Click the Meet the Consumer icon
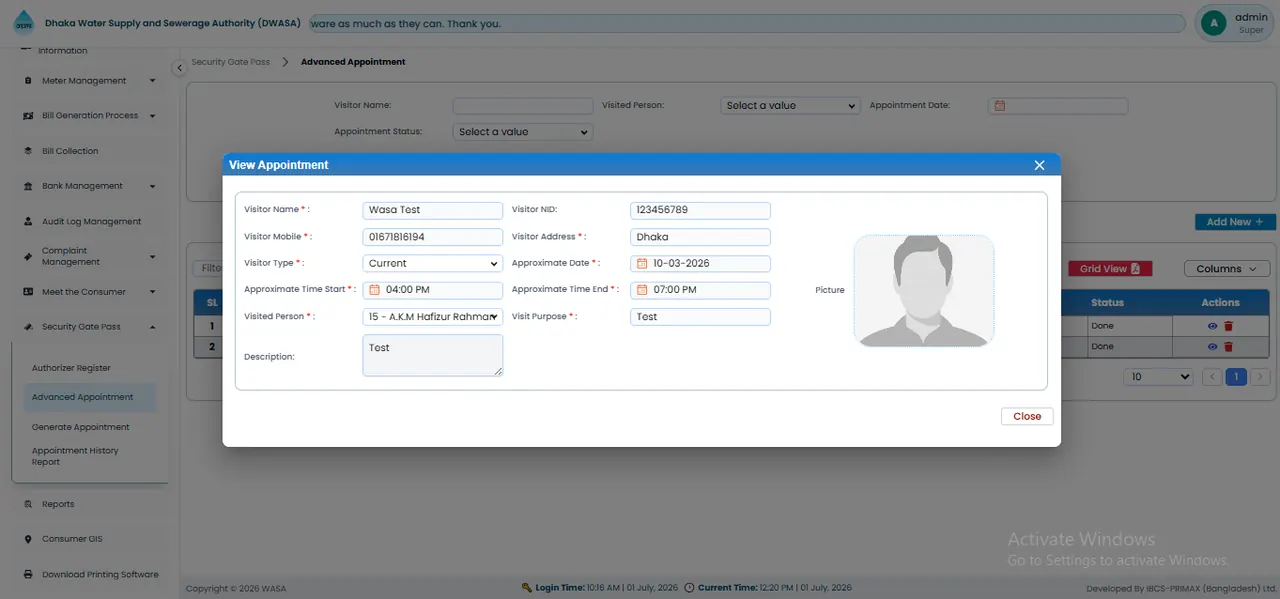This screenshot has height=599, width=1280. (28, 292)
